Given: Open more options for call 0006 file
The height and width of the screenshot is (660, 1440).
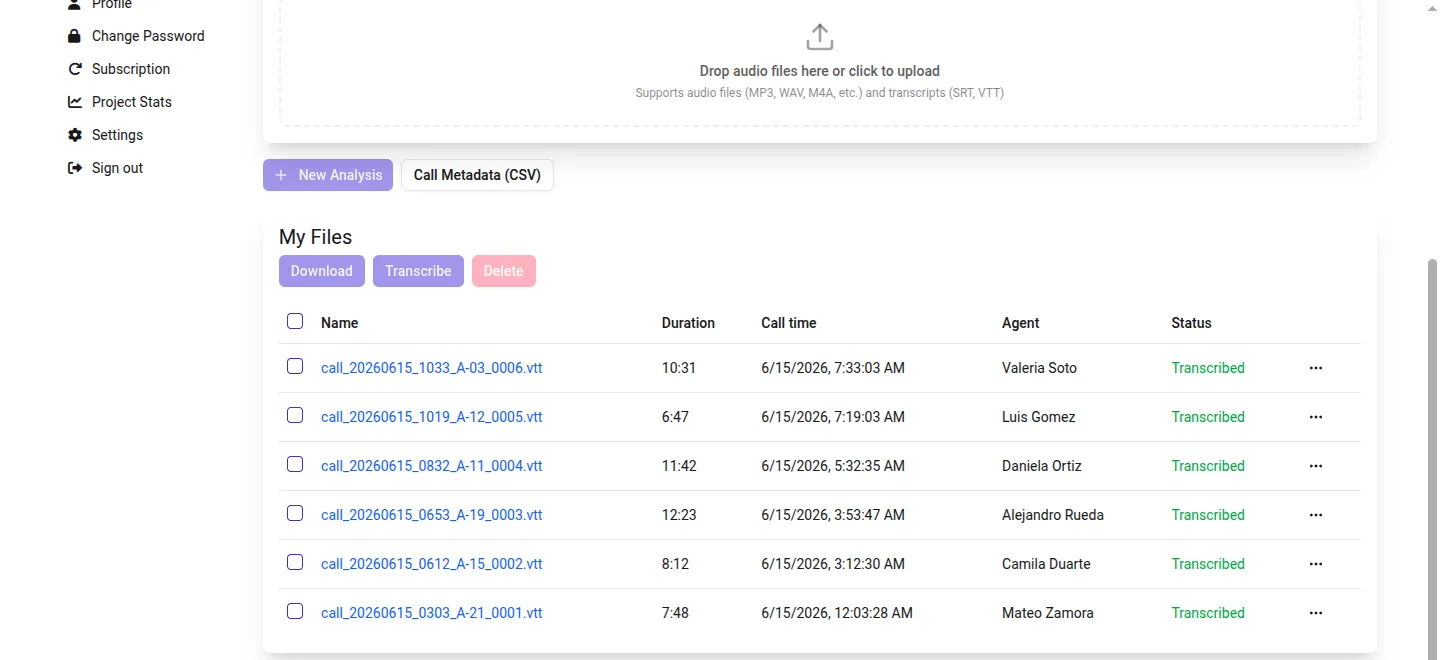Looking at the screenshot, I should 1316,368.
